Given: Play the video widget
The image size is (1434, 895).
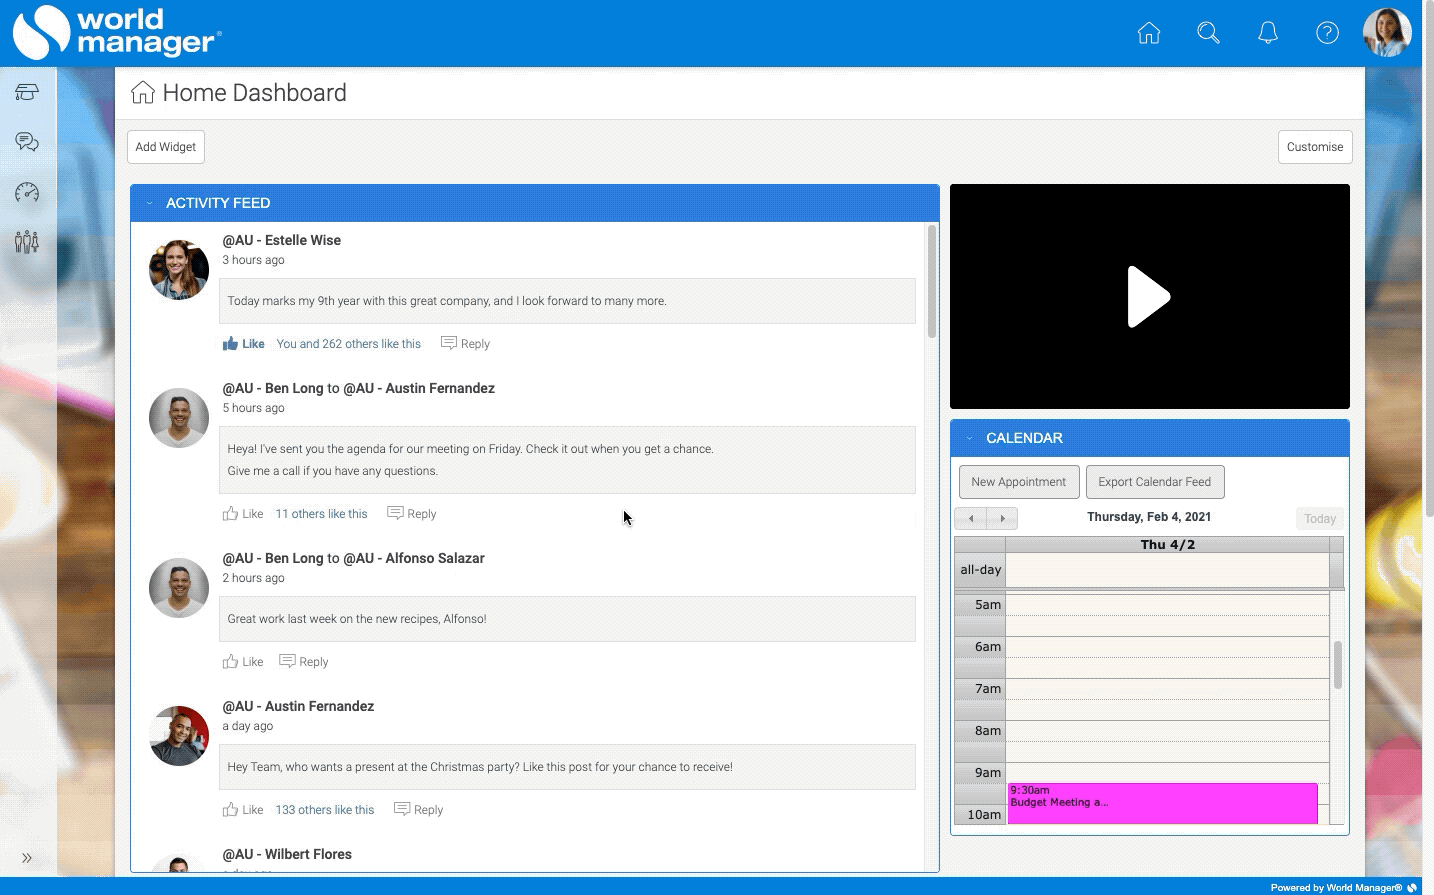Looking at the screenshot, I should point(1149,296).
